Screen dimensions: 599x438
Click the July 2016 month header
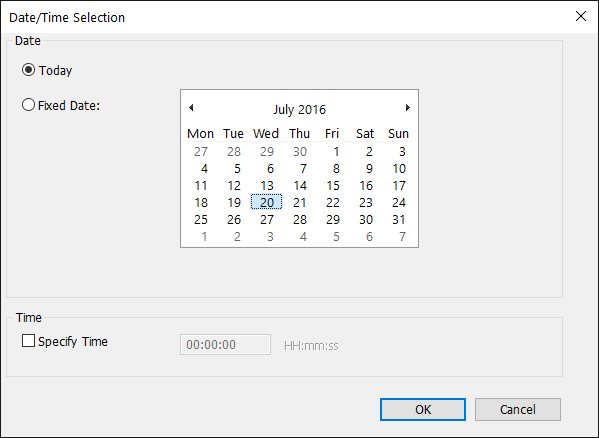point(300,110)
